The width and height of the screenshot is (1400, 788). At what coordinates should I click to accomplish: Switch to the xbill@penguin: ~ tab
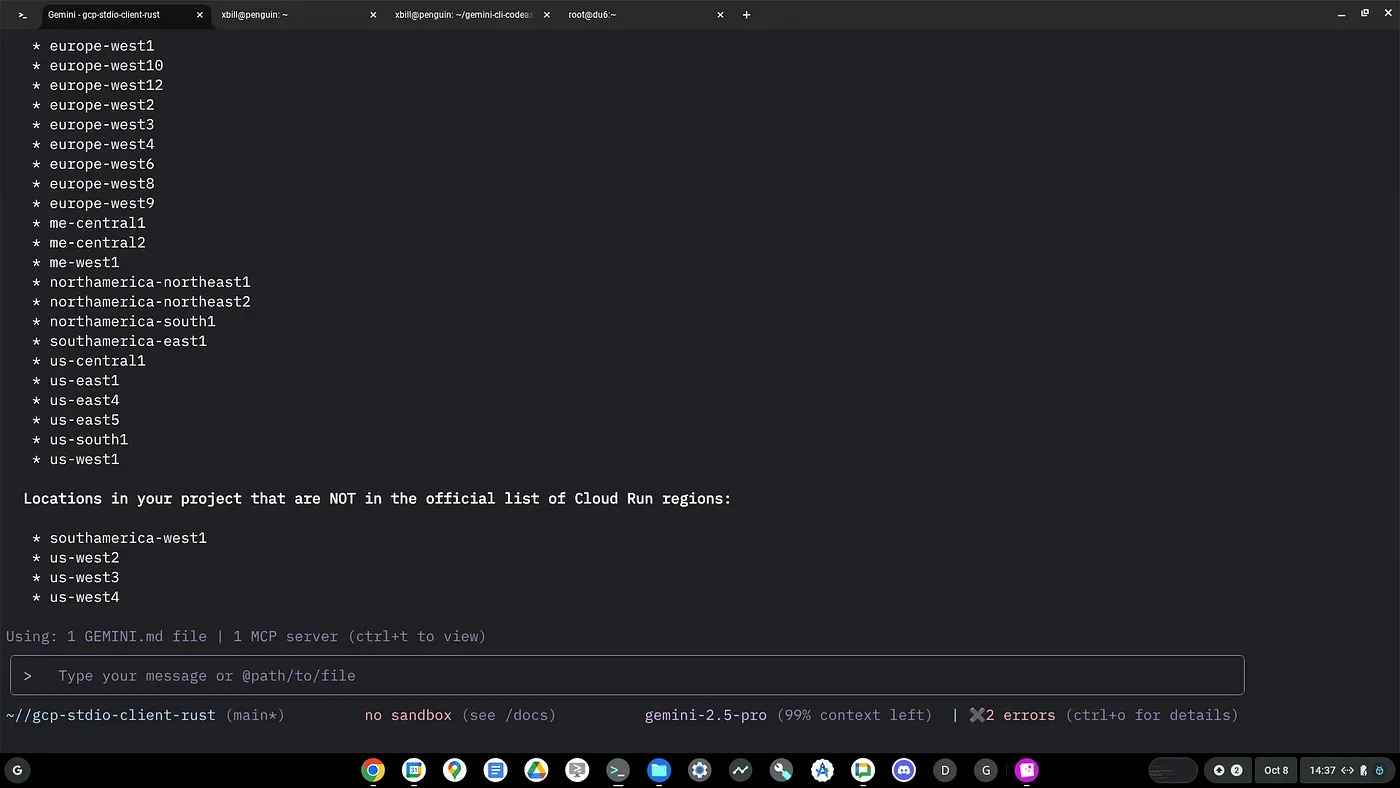[290, 15]
